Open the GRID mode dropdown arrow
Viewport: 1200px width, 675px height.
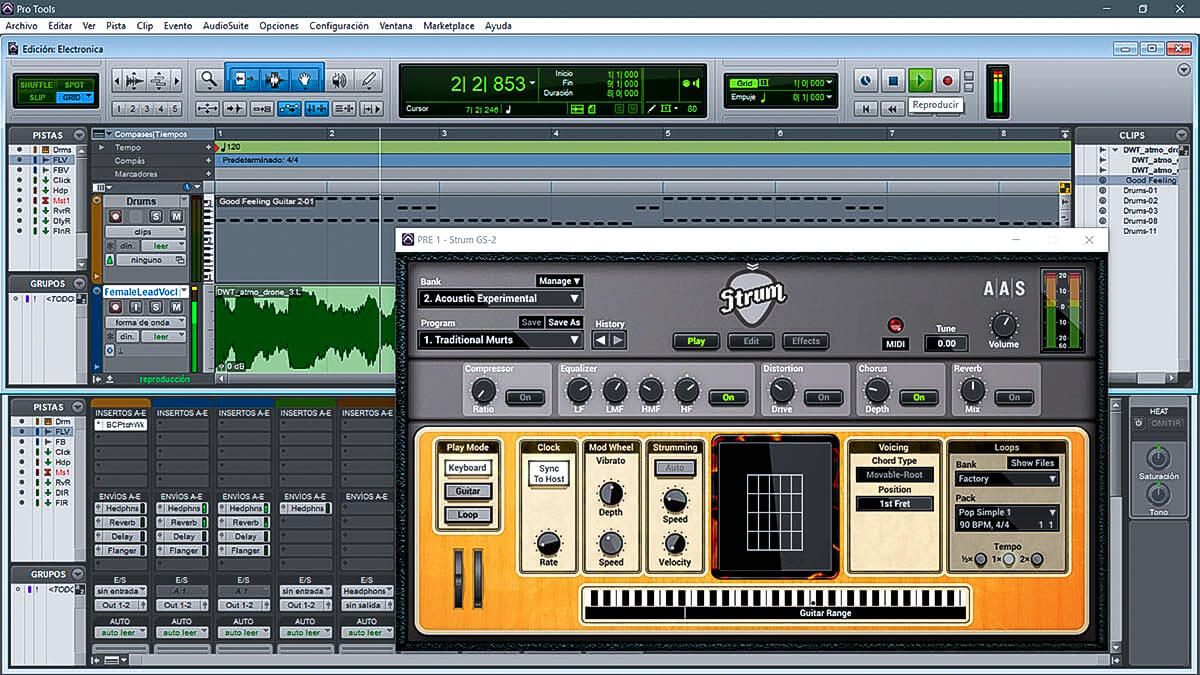pyautogui.click(x=89, y=97)
